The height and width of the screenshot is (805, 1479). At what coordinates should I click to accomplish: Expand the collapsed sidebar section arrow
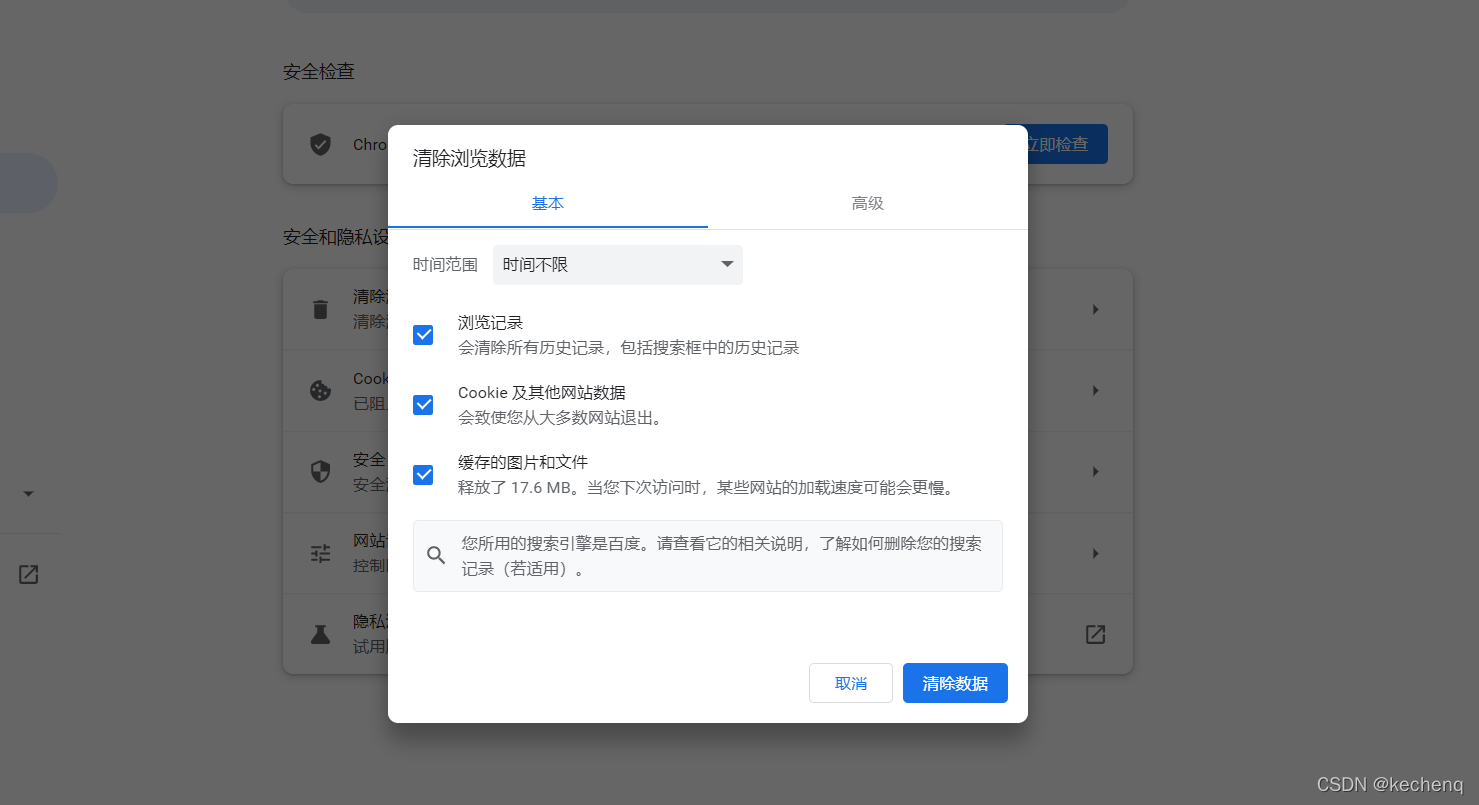click(27, 493)
